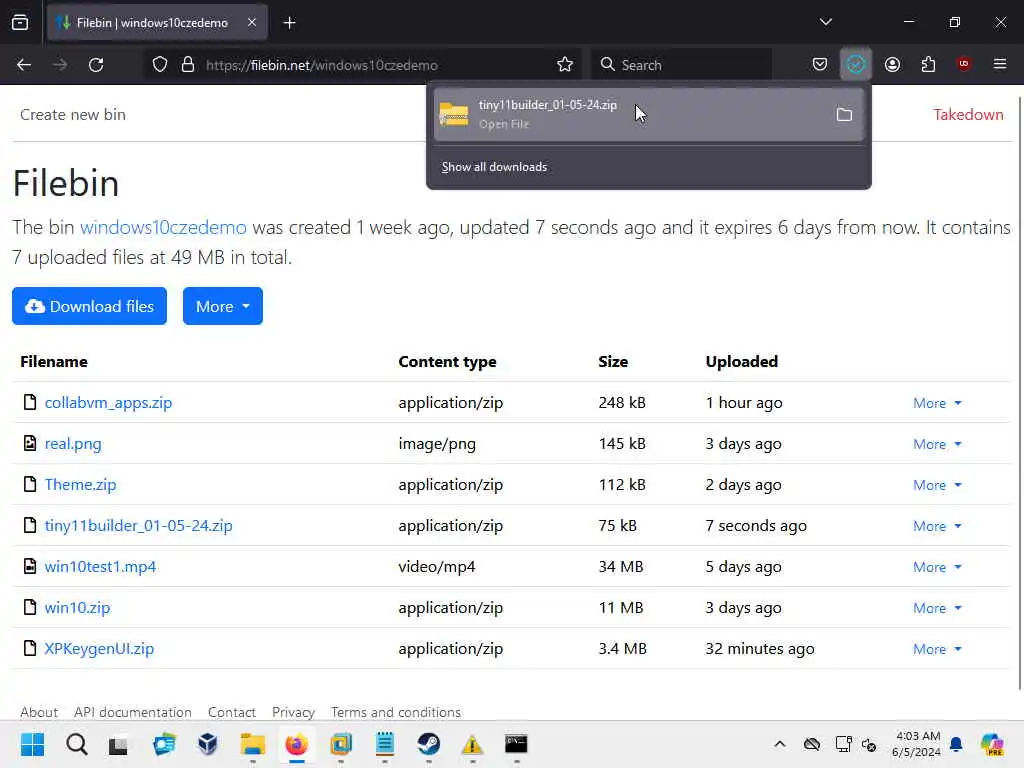The height and width of the screenshot is (768, 1024).
Task: Open the shield tracking protection icon
Action: coord(160,65)
